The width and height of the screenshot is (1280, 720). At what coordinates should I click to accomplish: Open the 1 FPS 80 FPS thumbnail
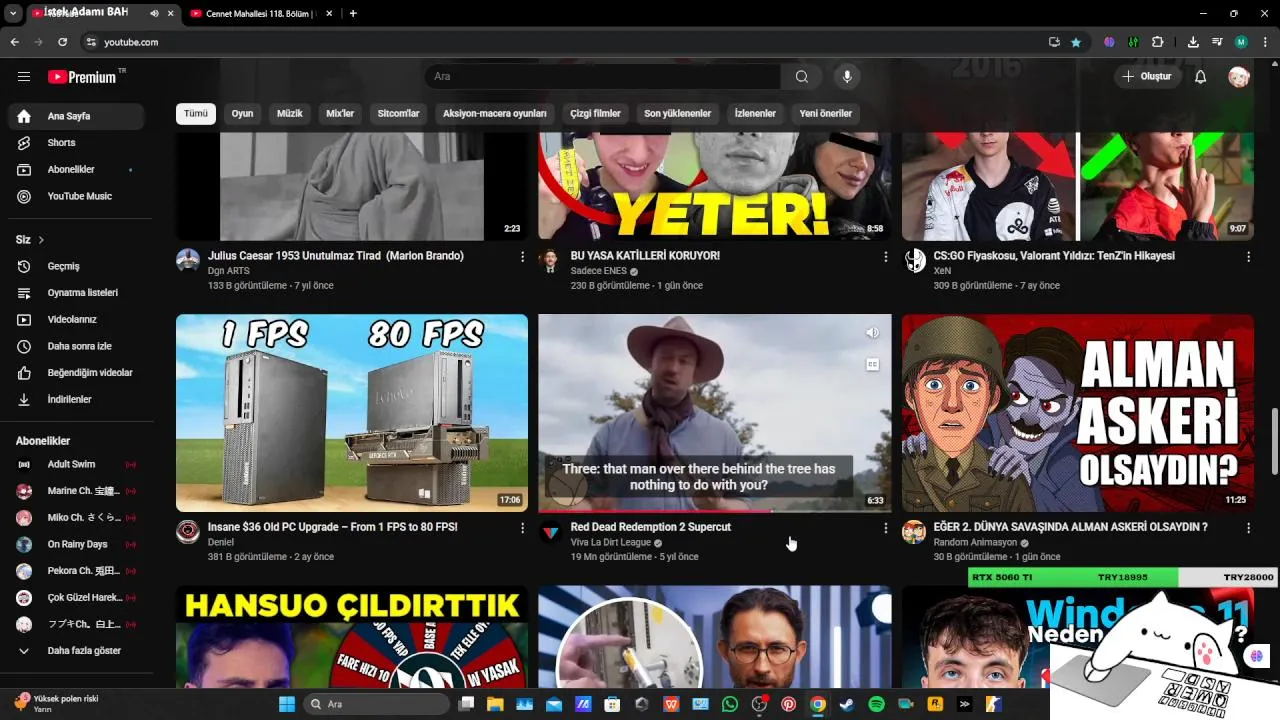click(x=352, y=413)
